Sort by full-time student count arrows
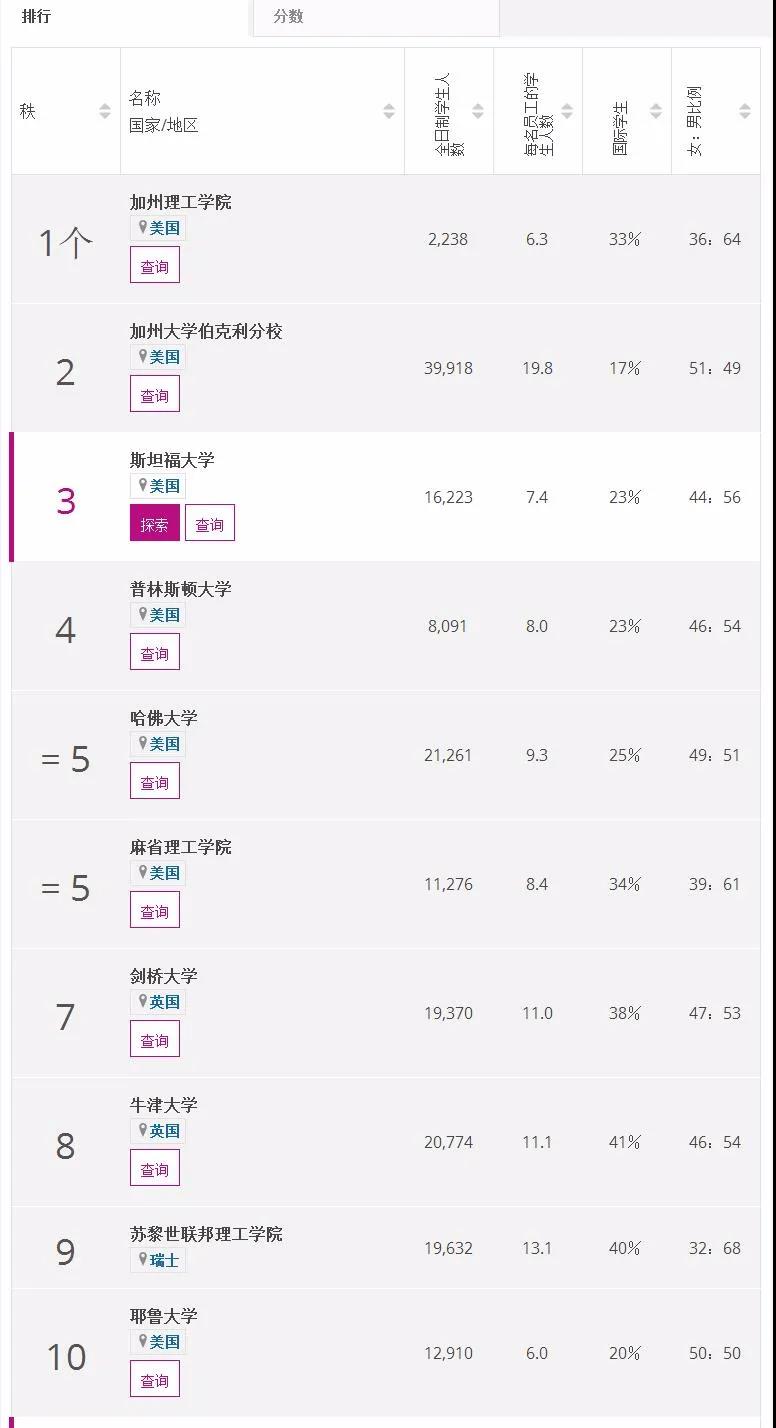The width and height of the screenshot is (776, 1428). coord(478,111)
